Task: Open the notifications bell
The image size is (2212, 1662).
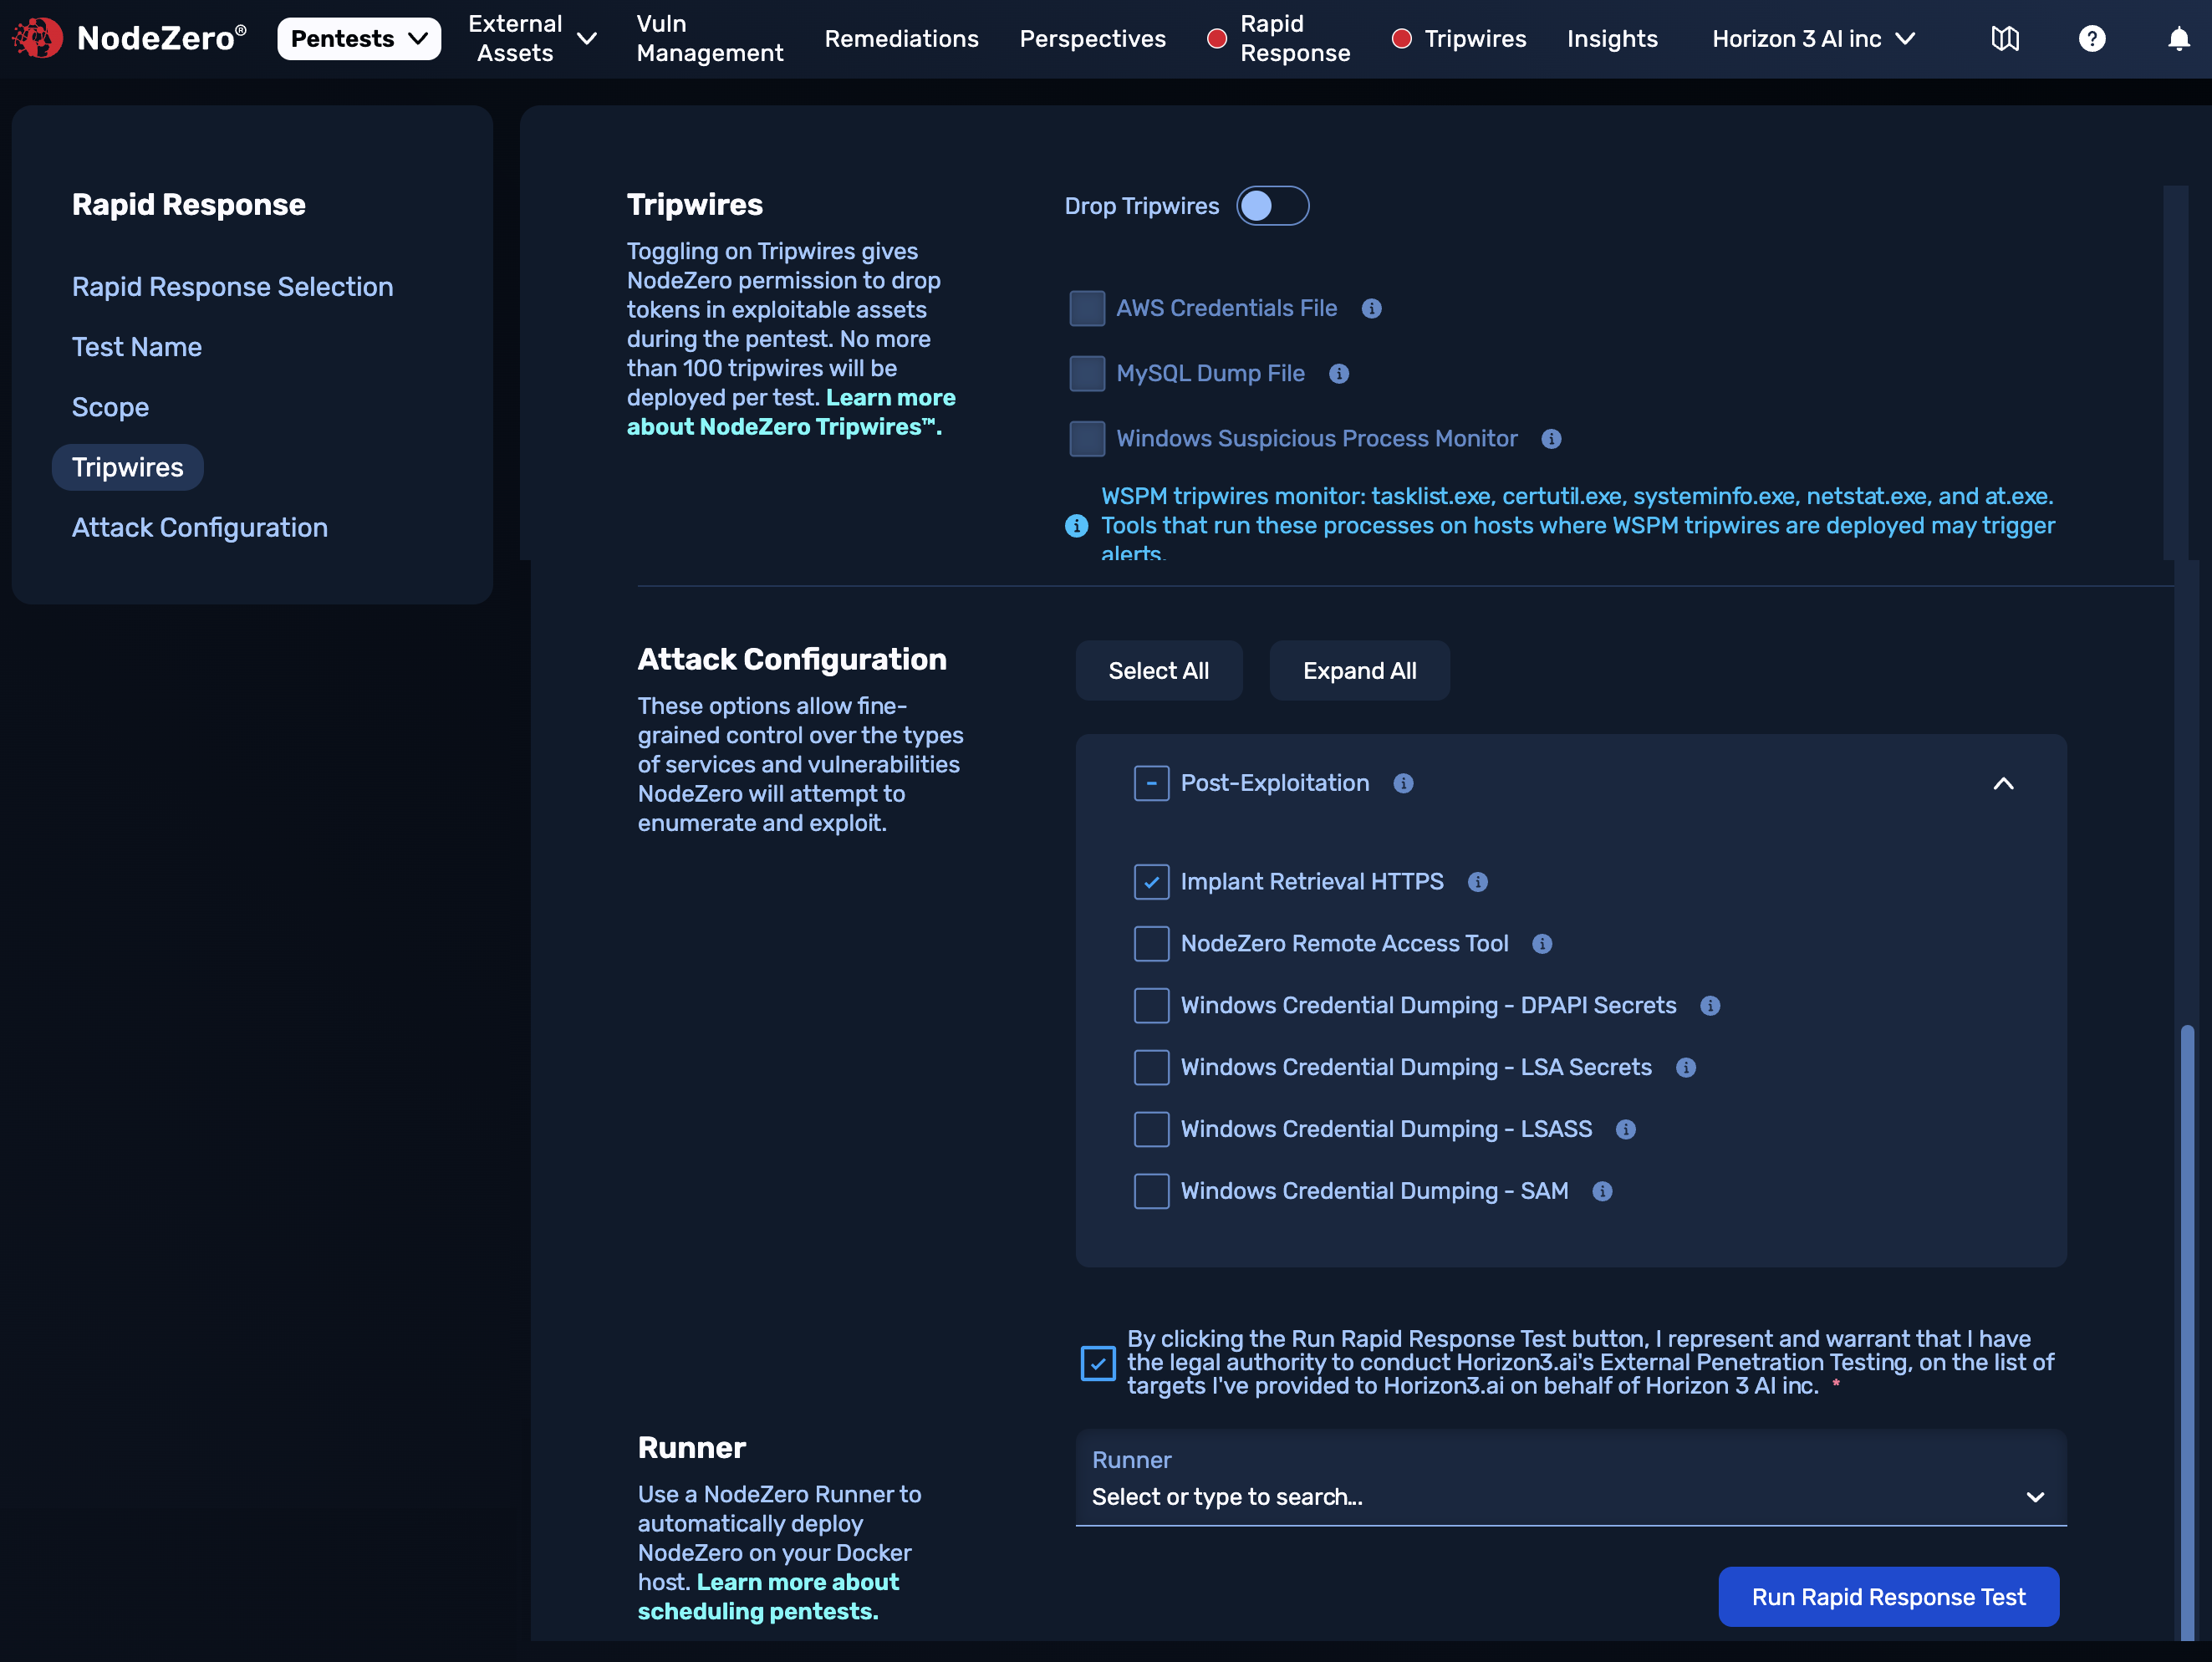Action: 2179,39
